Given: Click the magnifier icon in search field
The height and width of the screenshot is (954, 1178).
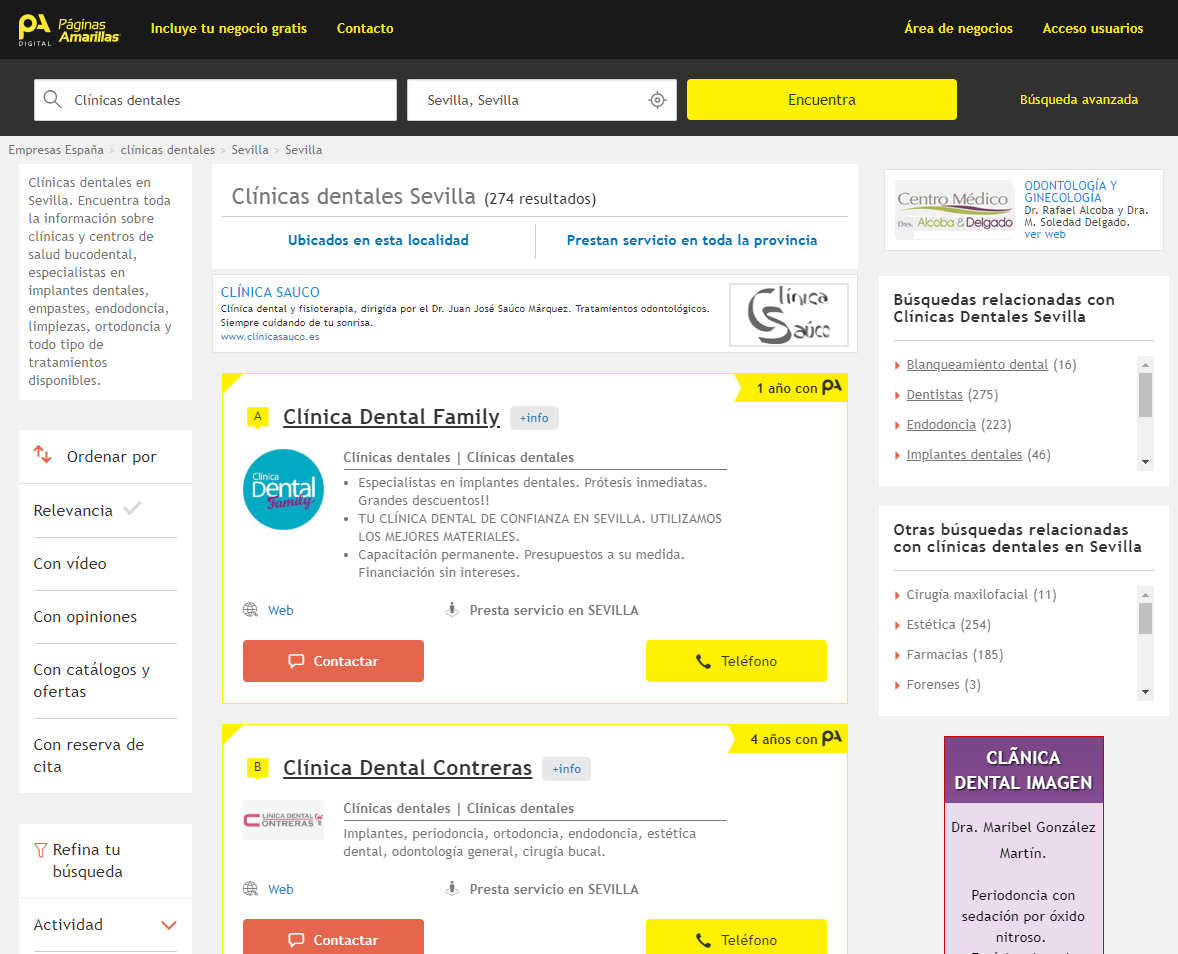Looking at the screenshot, I should (53, 100).
